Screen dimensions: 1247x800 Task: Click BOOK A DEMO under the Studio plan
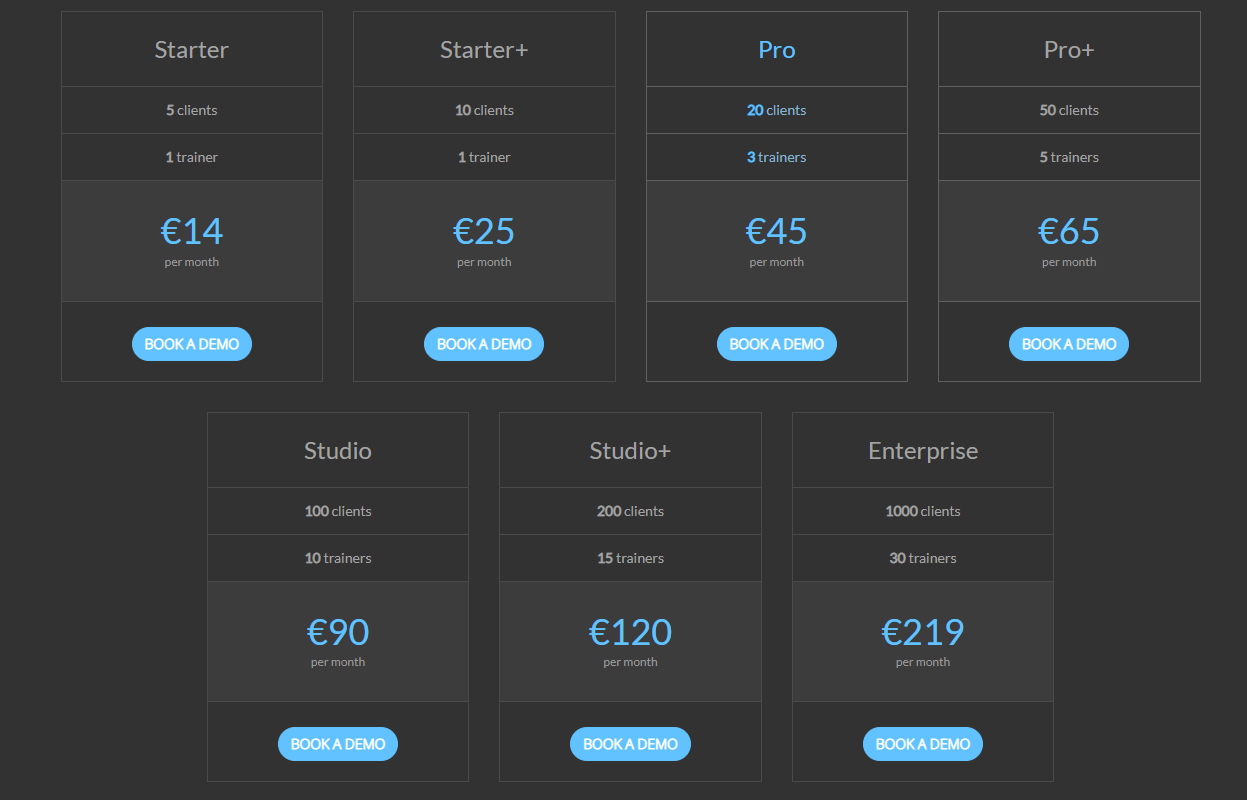[337, 743]
